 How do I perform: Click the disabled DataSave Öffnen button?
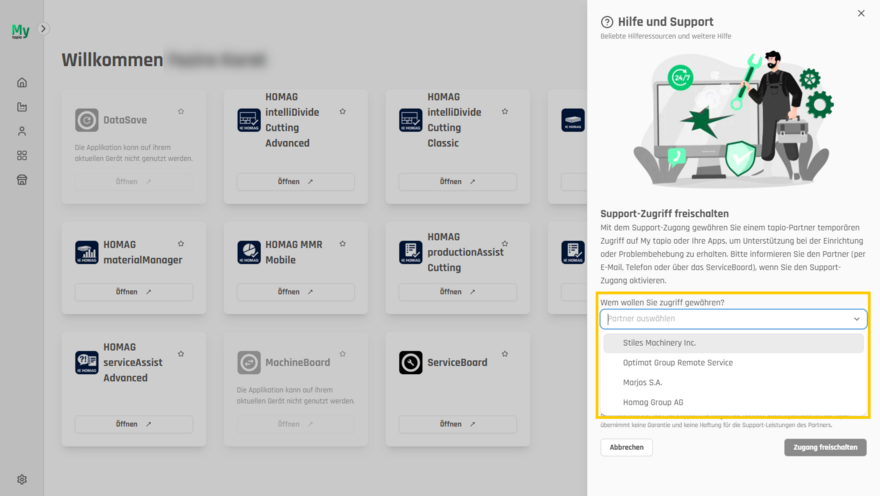pyautogui.click(x=134, y=182)
